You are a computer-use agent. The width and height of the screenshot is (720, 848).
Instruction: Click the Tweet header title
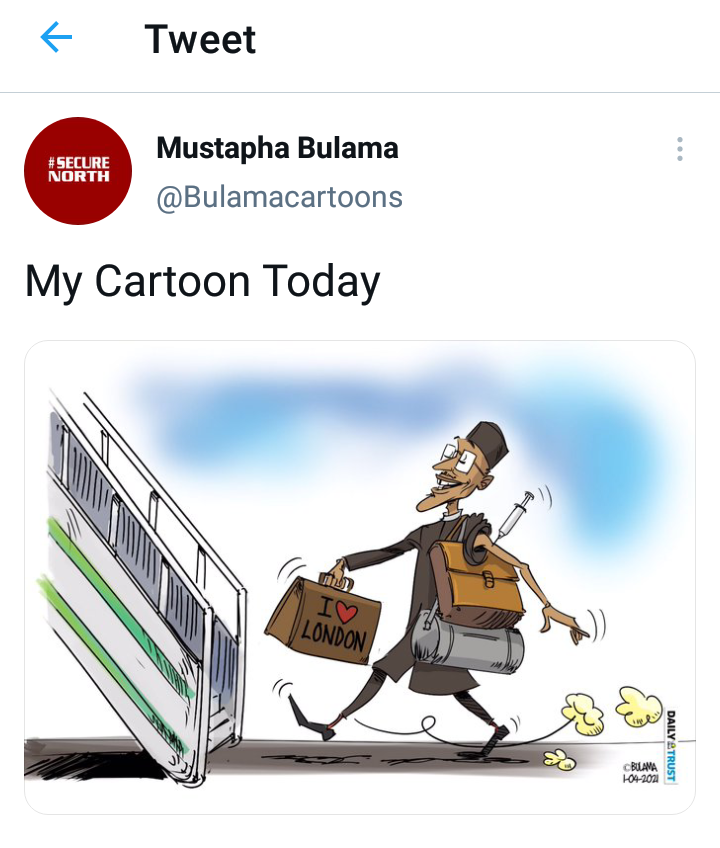(x=200, y=39)
